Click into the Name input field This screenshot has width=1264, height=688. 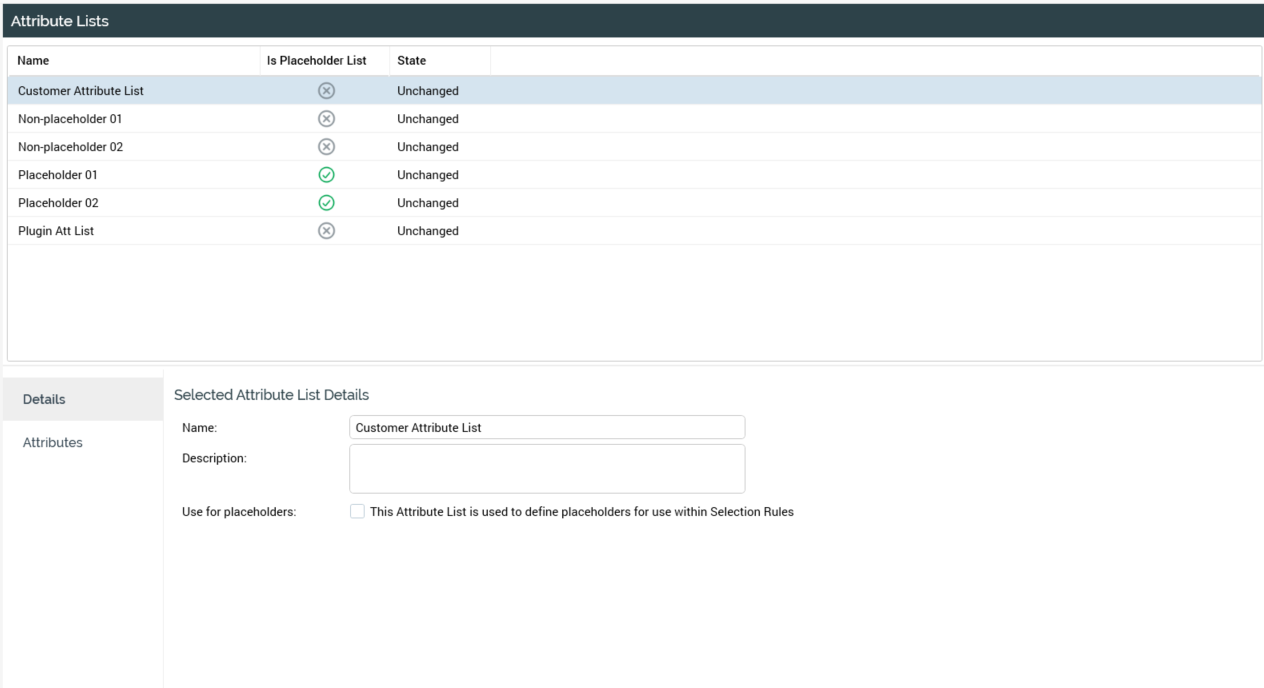click(547, 427)
